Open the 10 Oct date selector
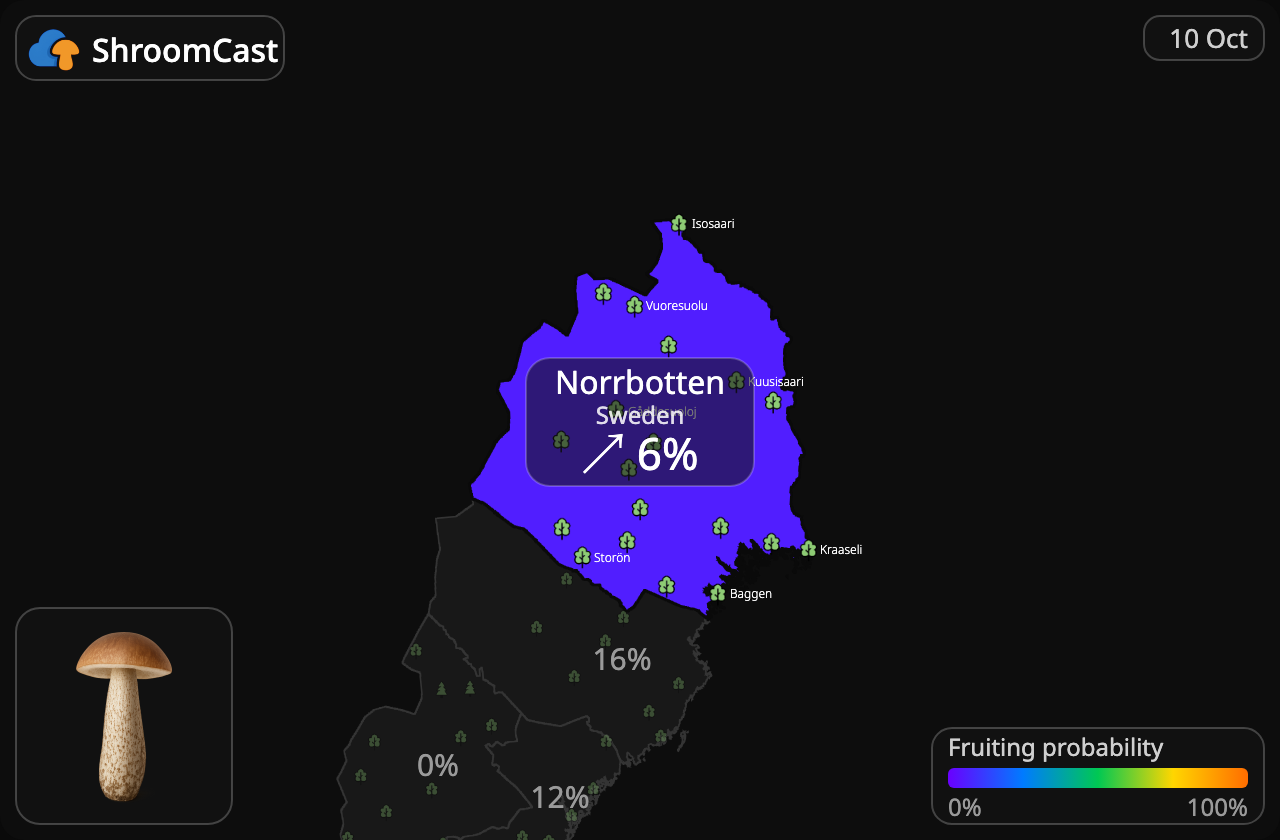1280x840 pixels. pyautogui.click(x=1204, y=38)
